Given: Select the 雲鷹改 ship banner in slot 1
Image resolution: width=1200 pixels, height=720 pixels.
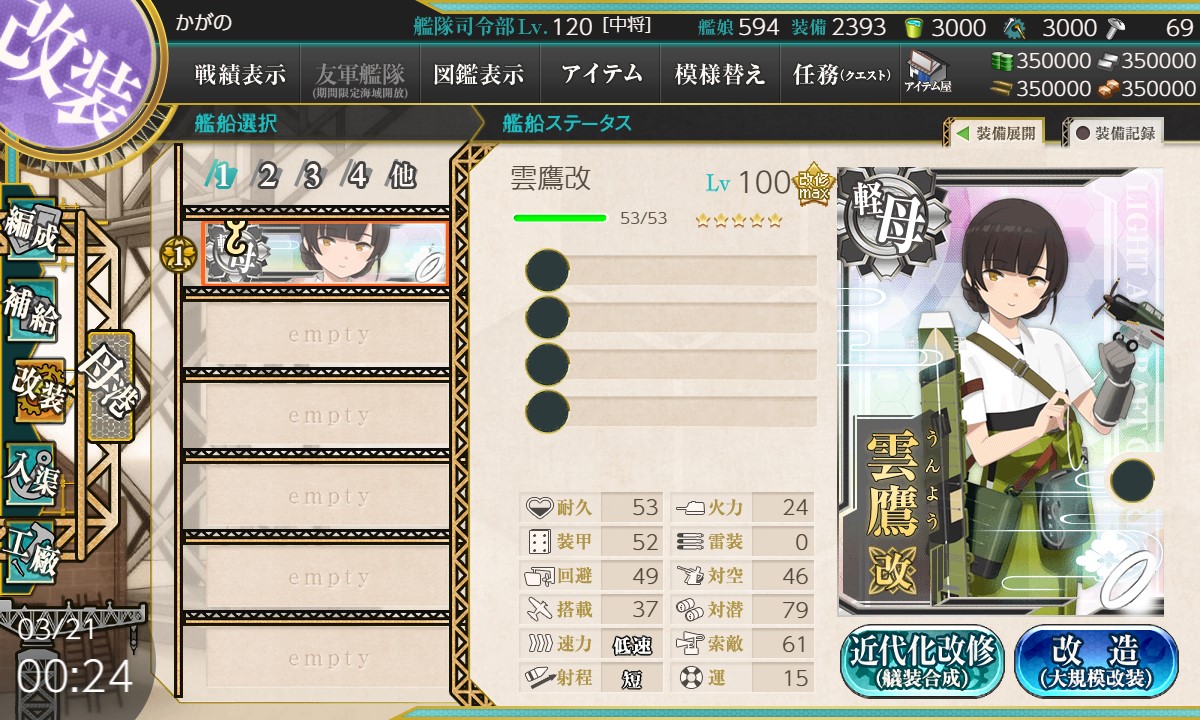Looking at the screenshot, I should pyautogui.click(x=324, y=254).
